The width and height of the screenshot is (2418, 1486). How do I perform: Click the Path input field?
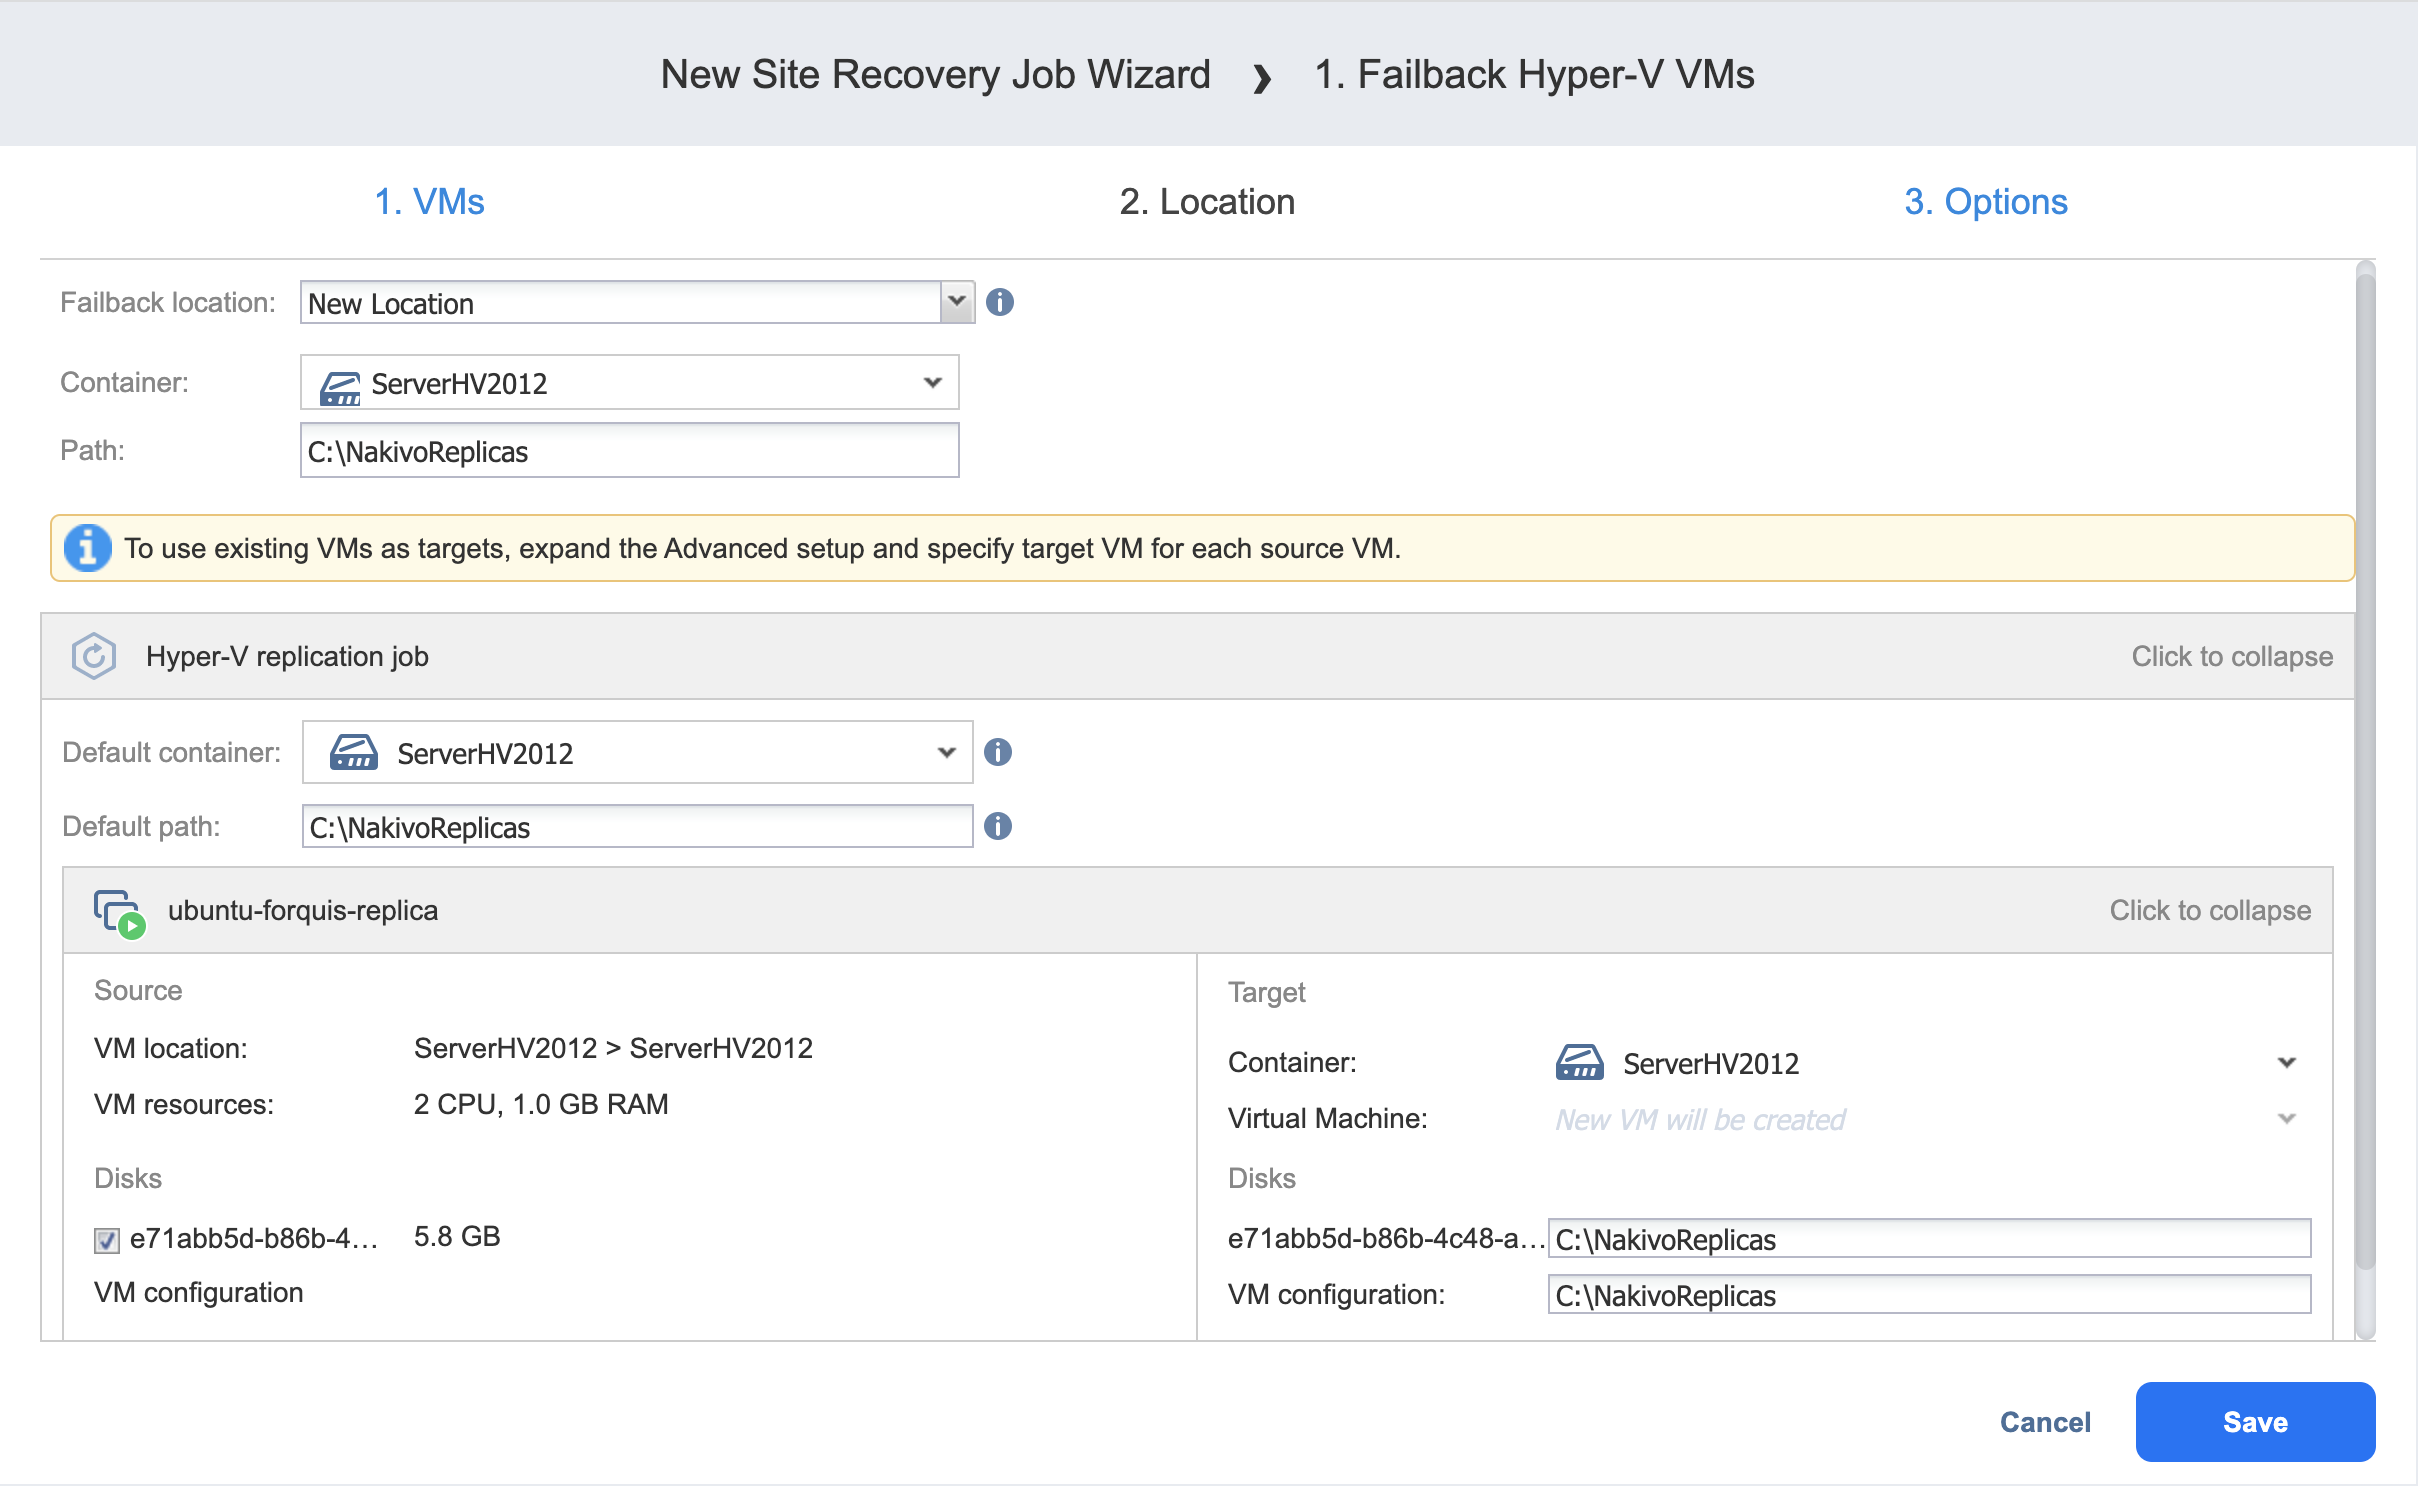click(629, 450)
